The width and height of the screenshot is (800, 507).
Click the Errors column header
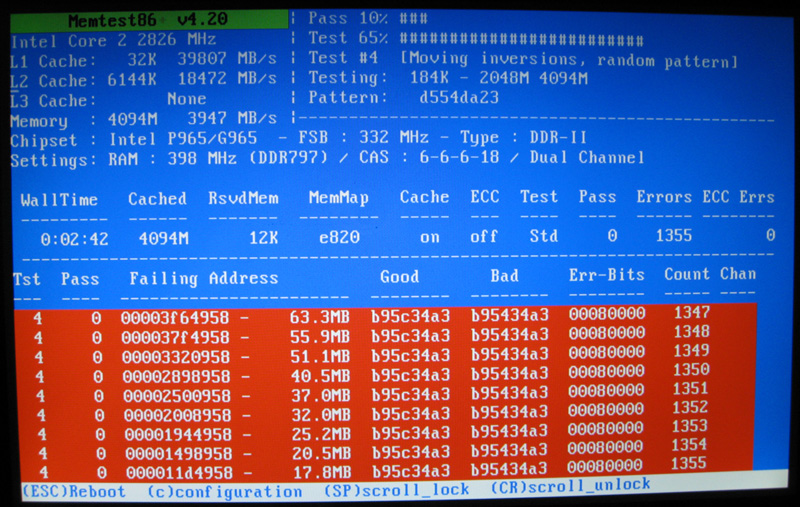[x=664, y=197]
